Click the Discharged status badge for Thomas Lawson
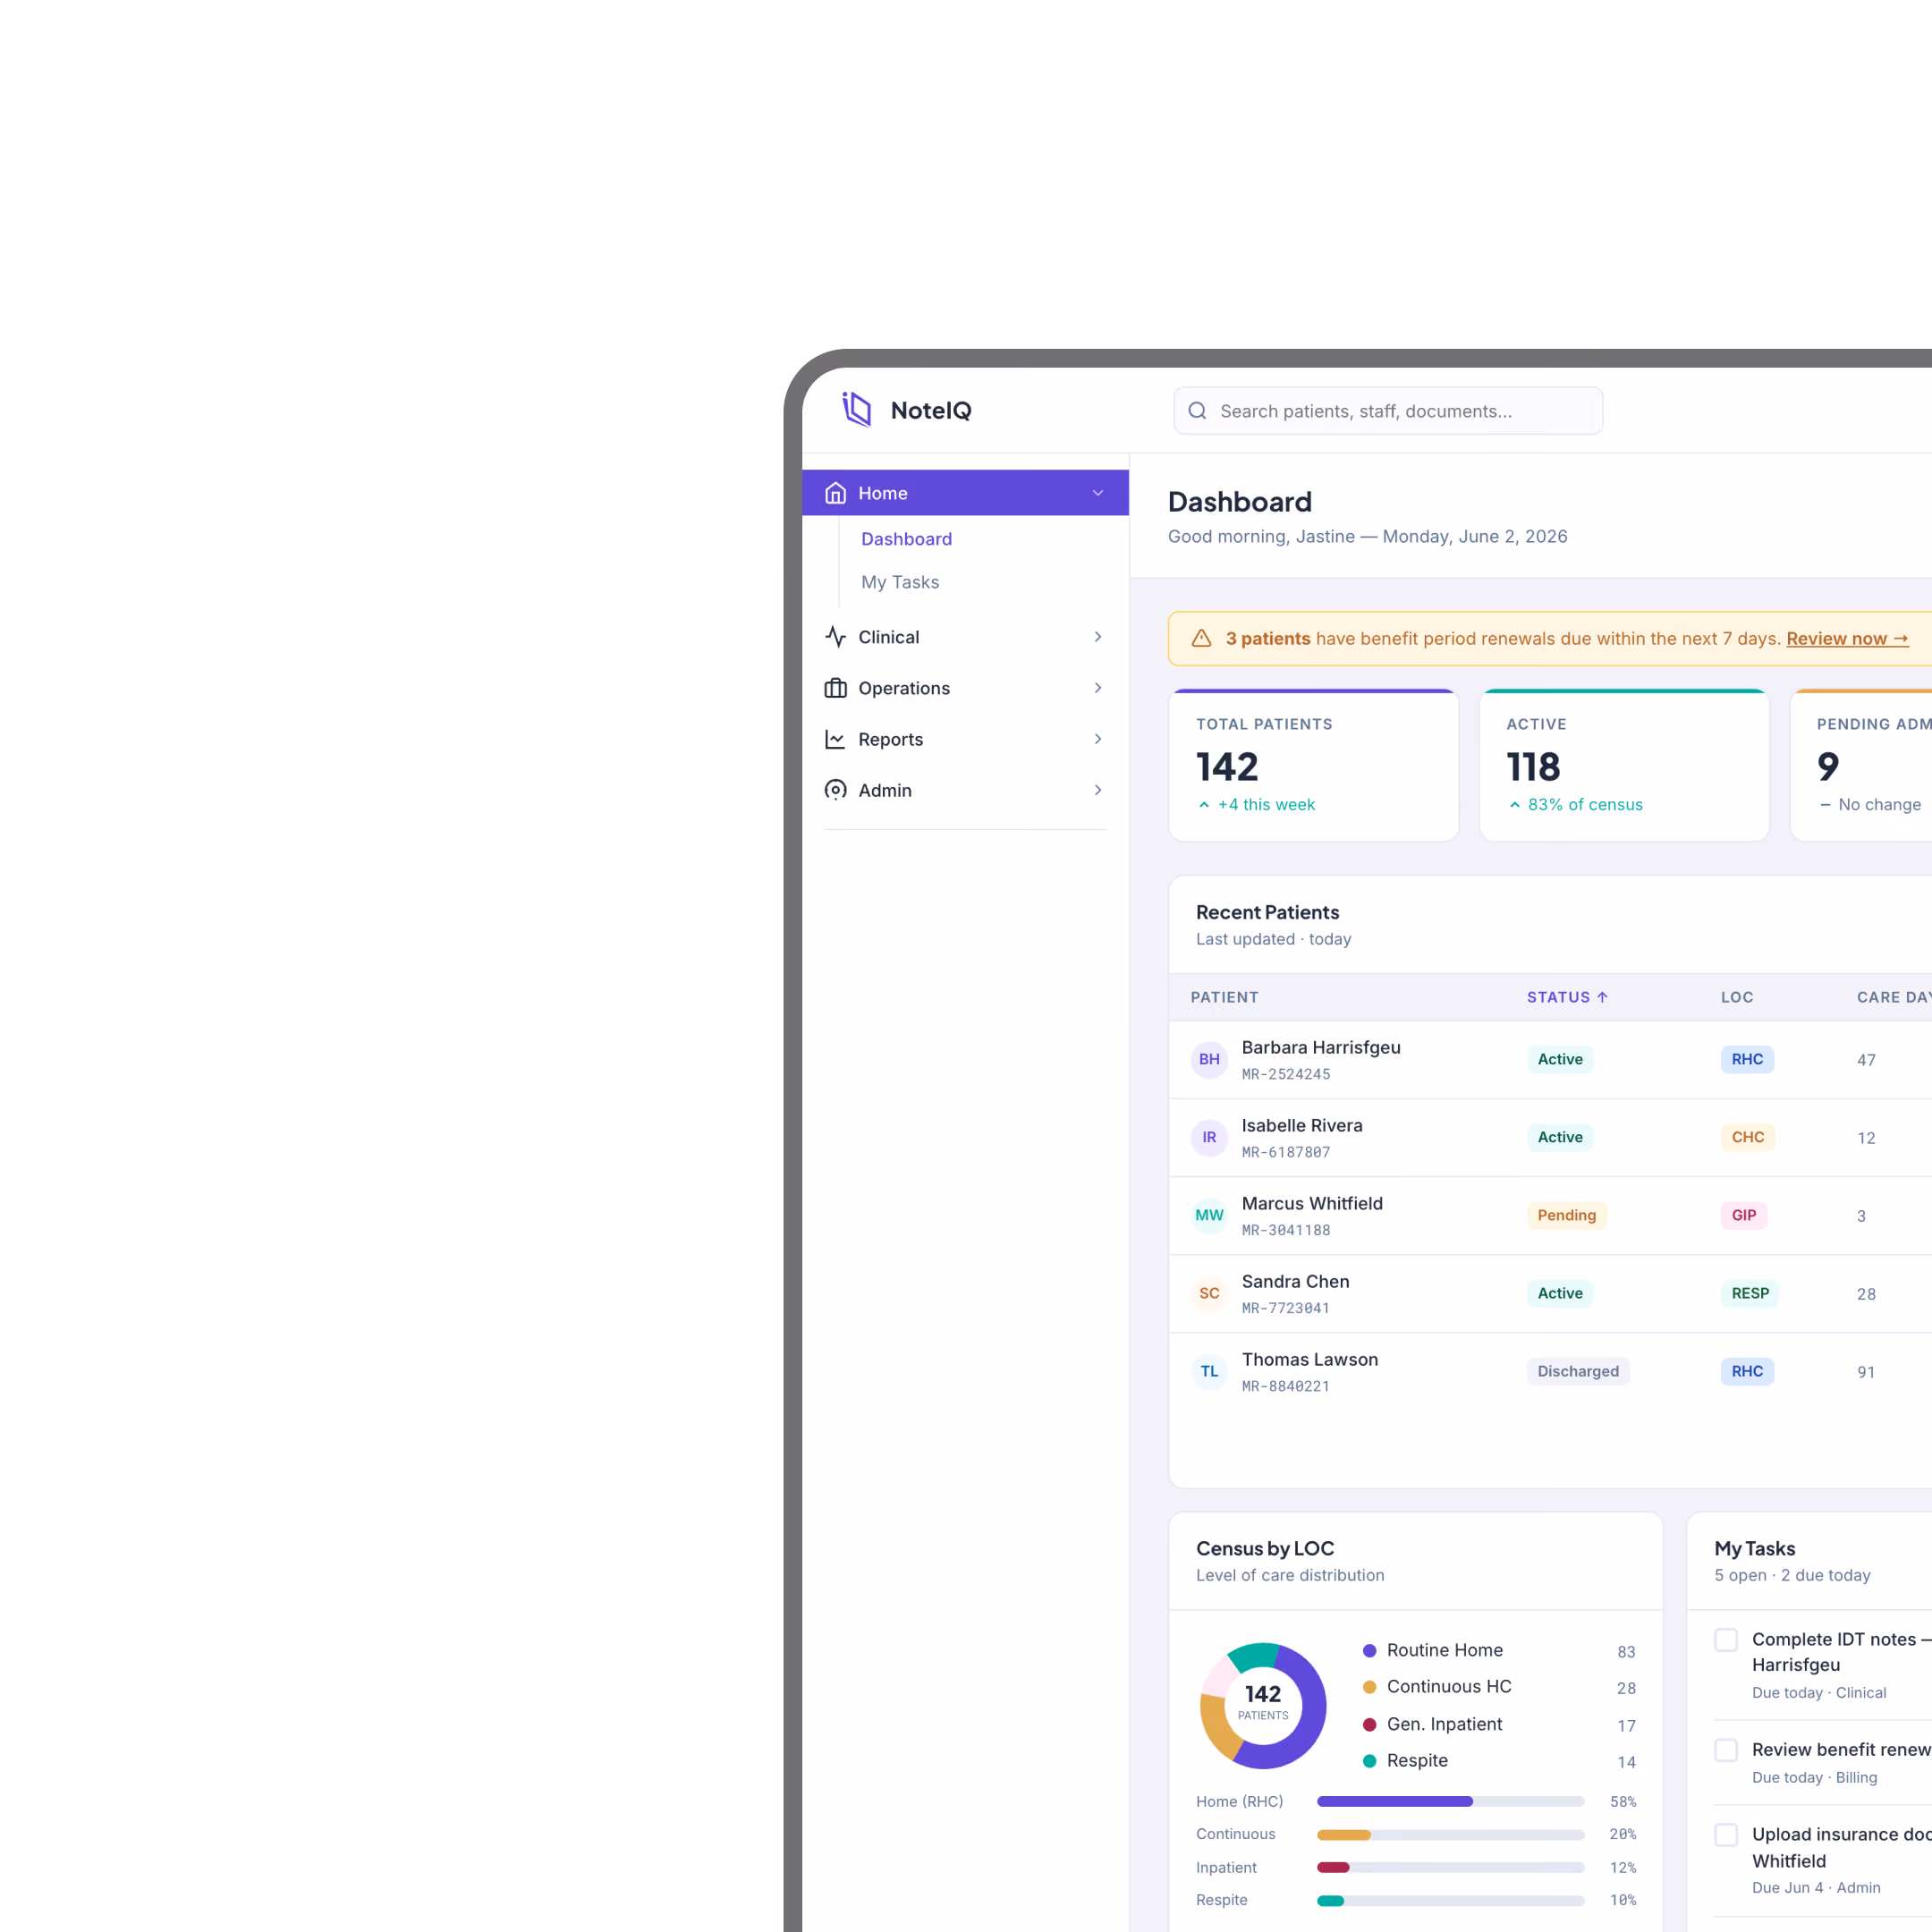This screenshot has height=1932, width=1932. click(x=1578, y=1371)
